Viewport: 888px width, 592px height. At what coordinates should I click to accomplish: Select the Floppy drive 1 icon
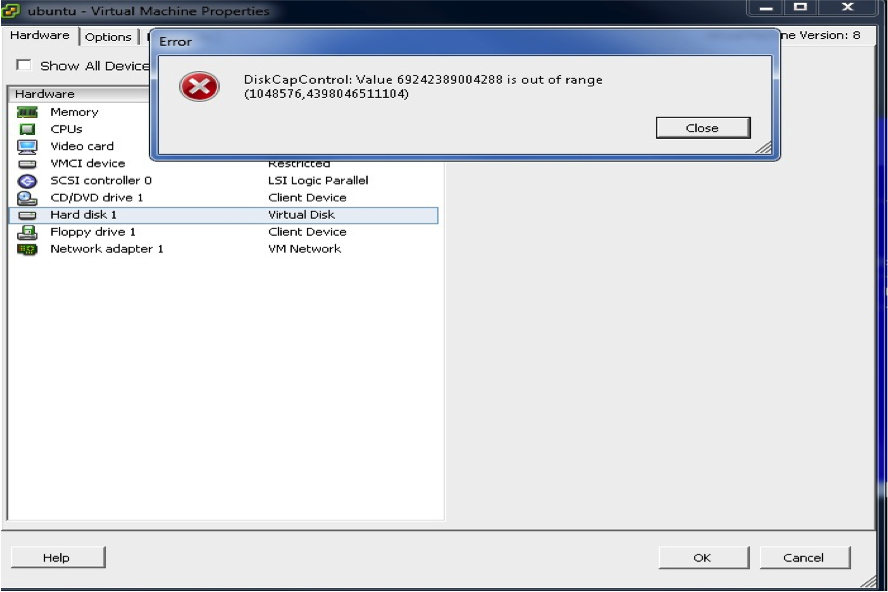click(x=27, y=232)
